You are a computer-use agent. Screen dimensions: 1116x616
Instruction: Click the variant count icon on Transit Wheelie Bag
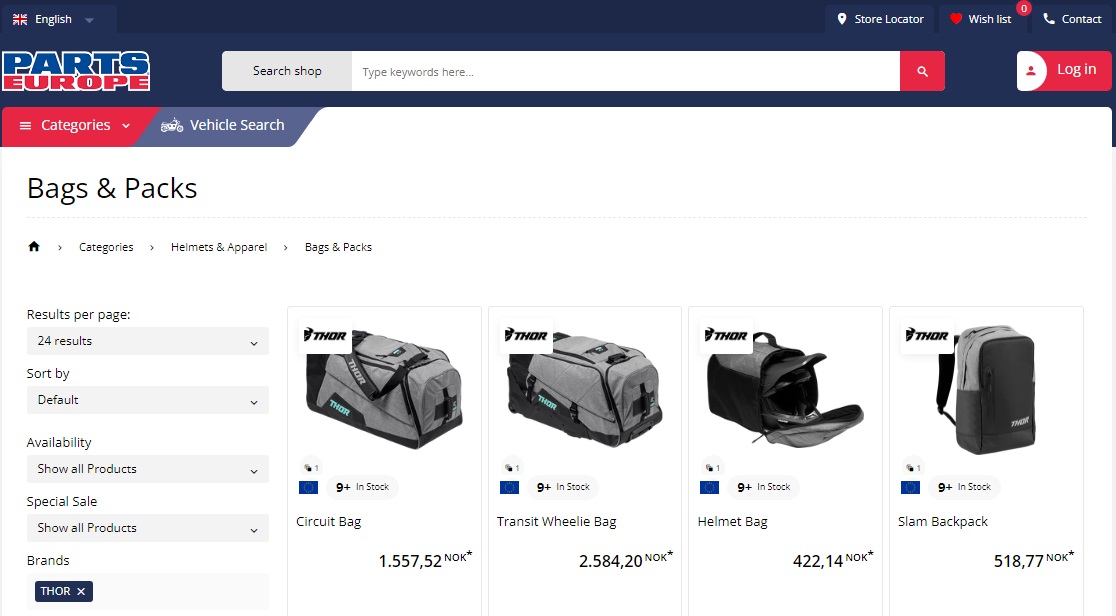click(512, 468)
